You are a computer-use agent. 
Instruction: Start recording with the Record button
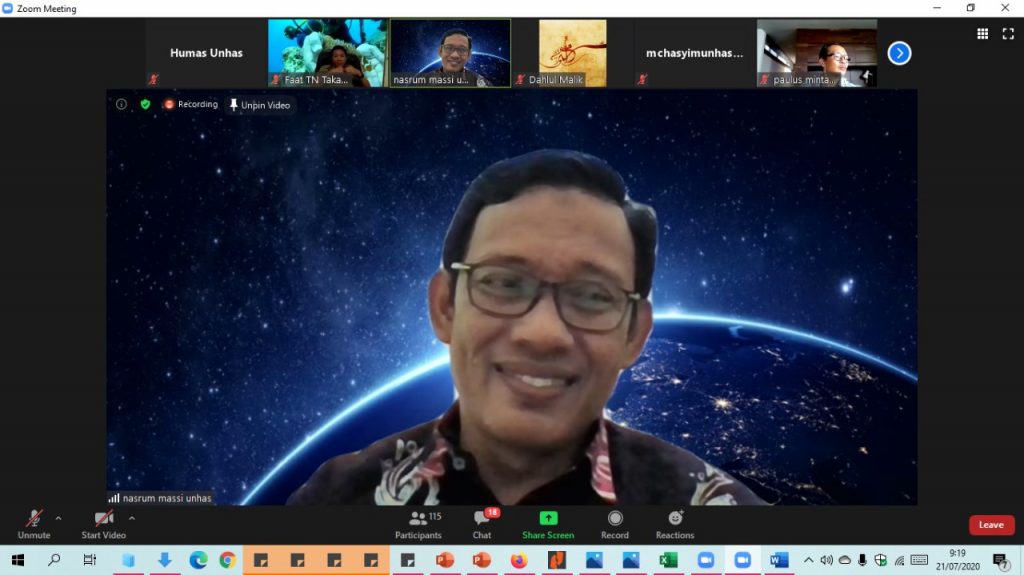coord(615,525)
